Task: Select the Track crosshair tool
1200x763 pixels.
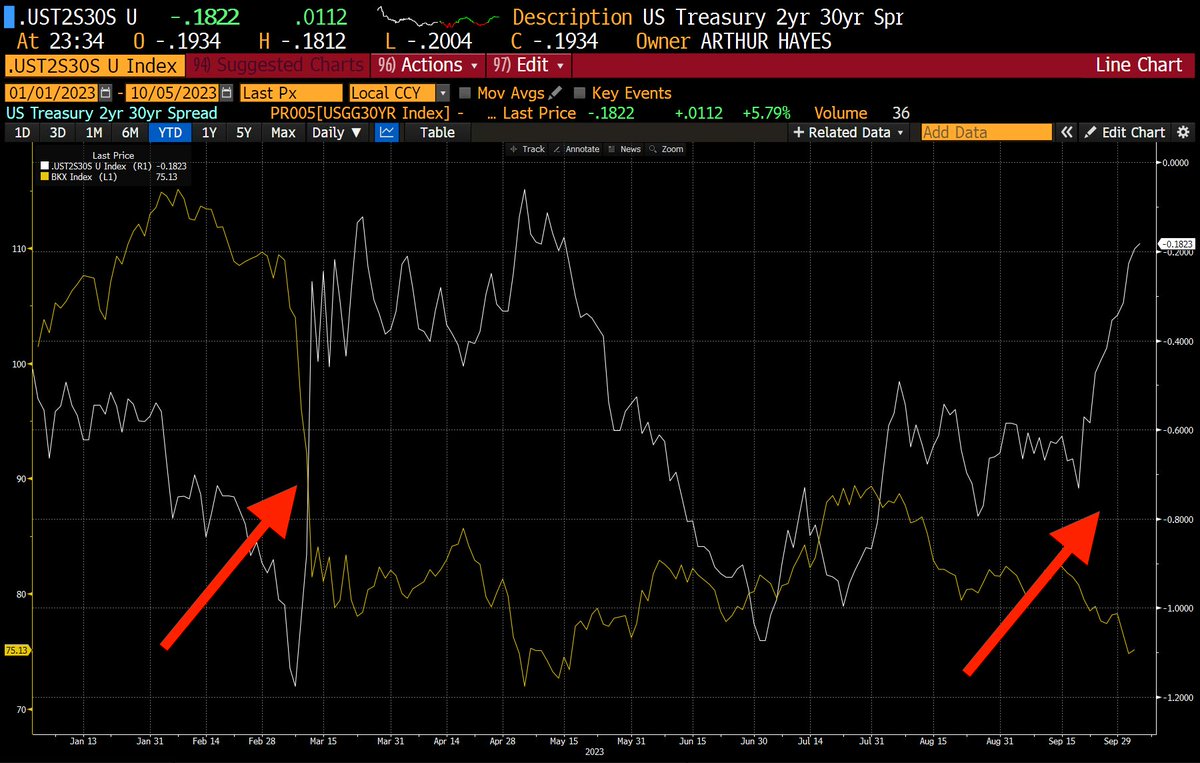Action: coord(531,148)
